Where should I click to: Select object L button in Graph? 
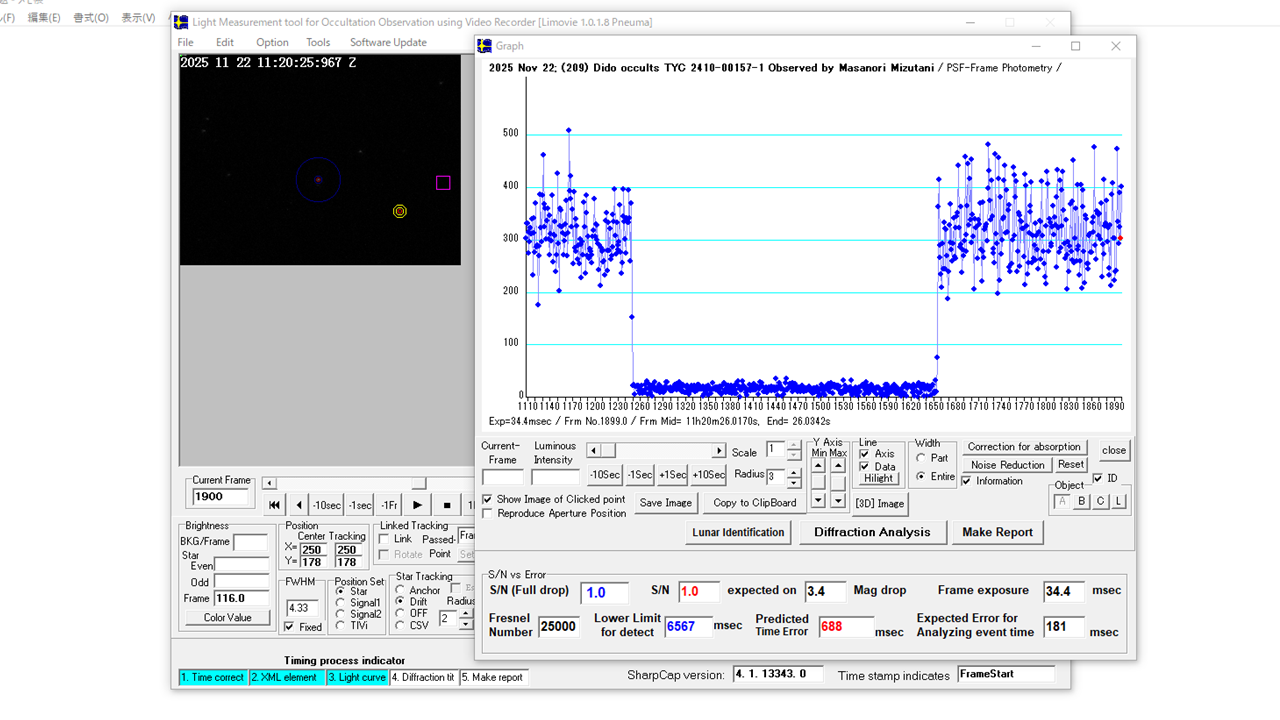(1119, 501)
